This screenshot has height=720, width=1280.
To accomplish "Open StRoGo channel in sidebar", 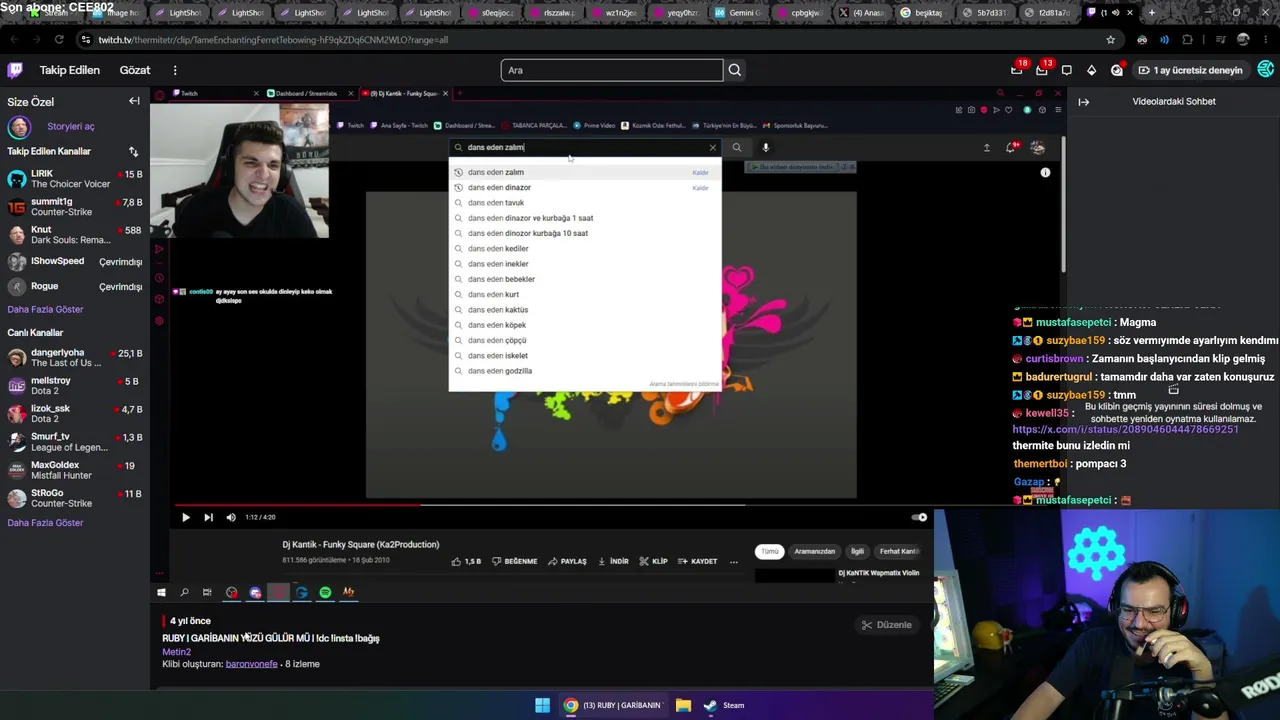I will 75,498.
